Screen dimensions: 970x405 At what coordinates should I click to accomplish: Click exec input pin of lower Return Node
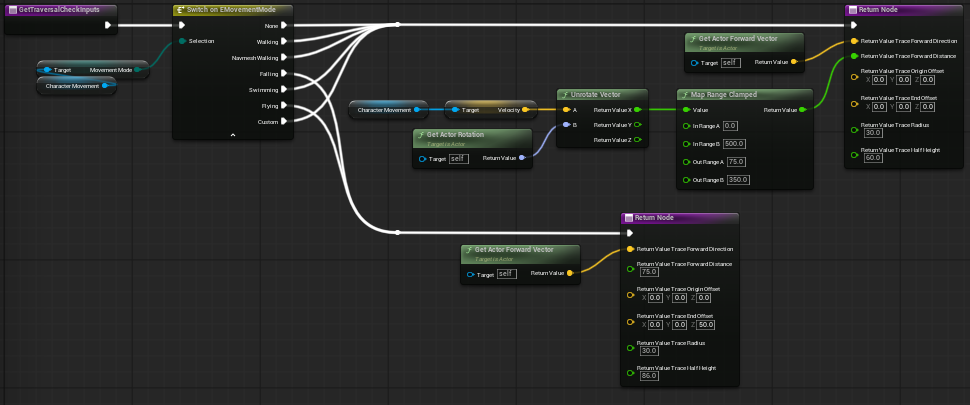pyautogui.click(x=630, y=233)
